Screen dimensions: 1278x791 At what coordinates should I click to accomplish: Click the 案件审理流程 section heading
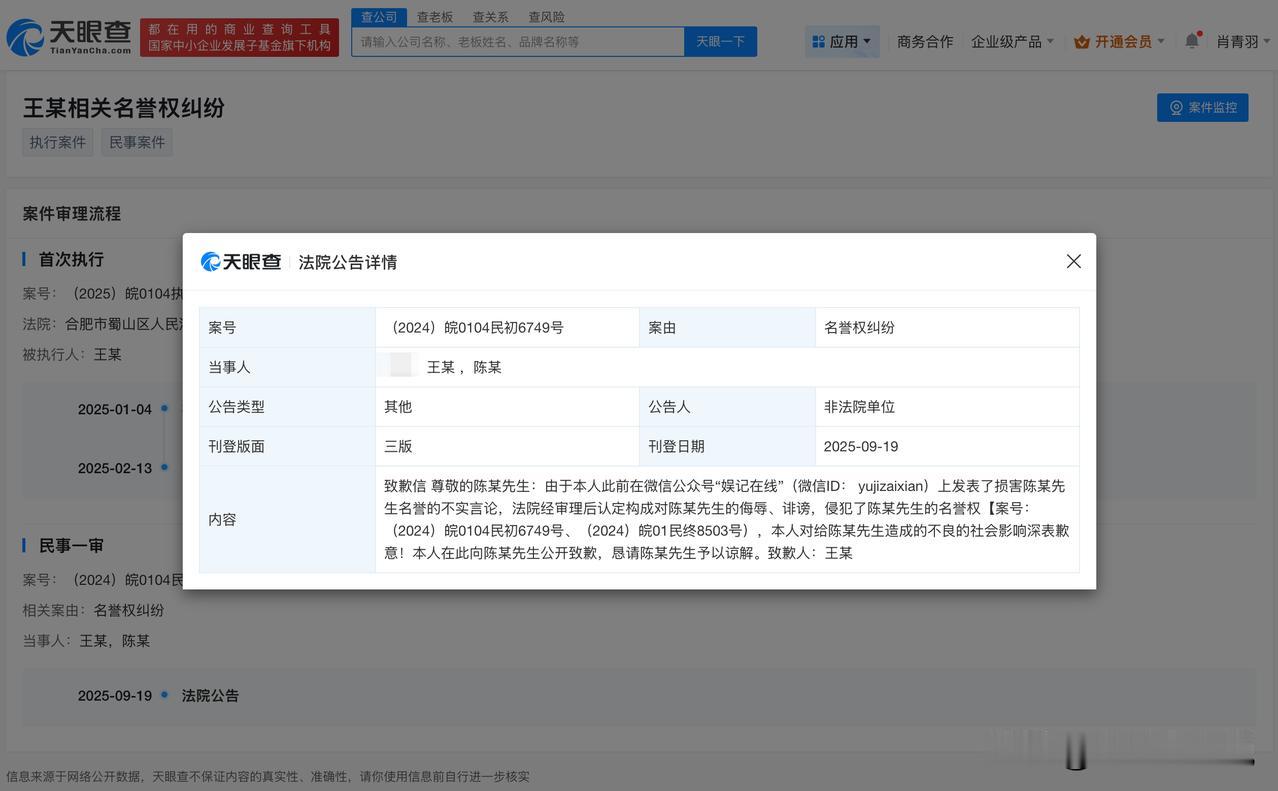click(x=72, y=213)
